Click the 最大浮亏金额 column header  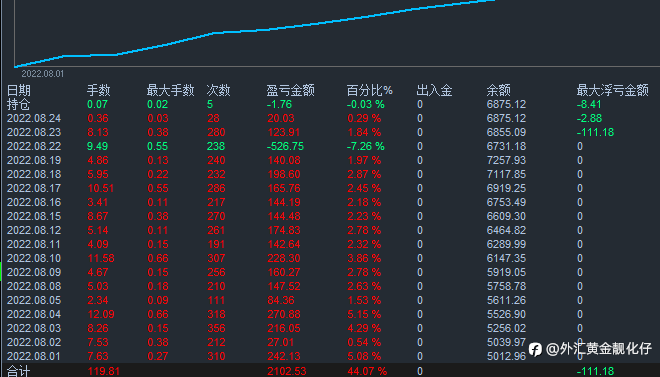[x=612, y=90]
